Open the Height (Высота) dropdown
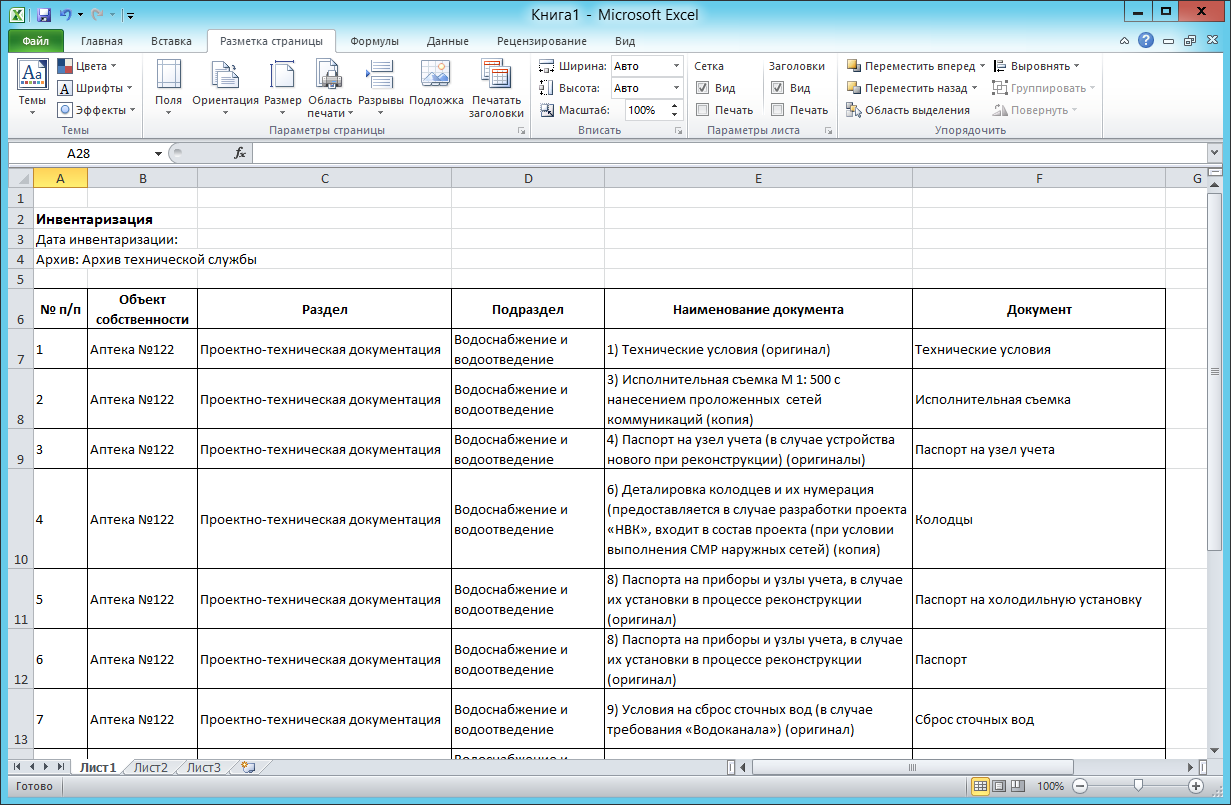Screen dimensions: 1231x805 pyautogui.click(x=676, y=88)
